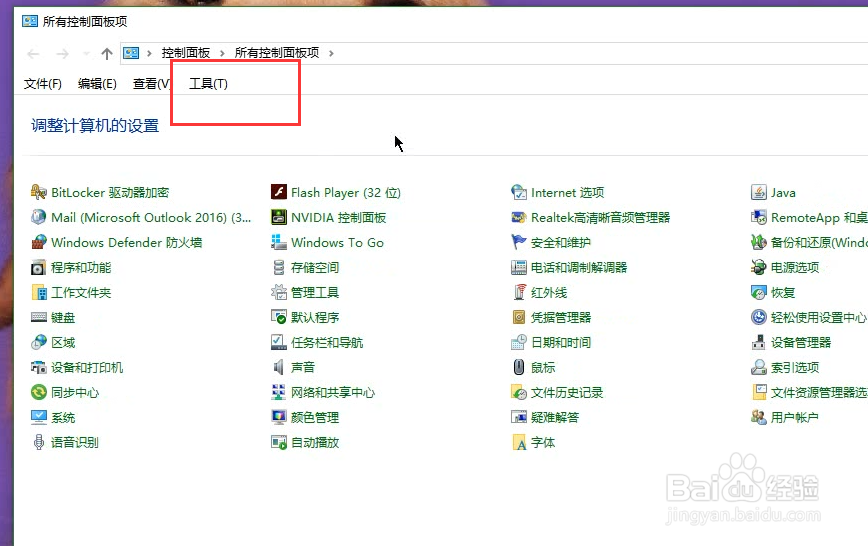Viewport: 868px width, 546px height.
Task: Click the address bar control panel icon
Action: (x=131, y=53)
